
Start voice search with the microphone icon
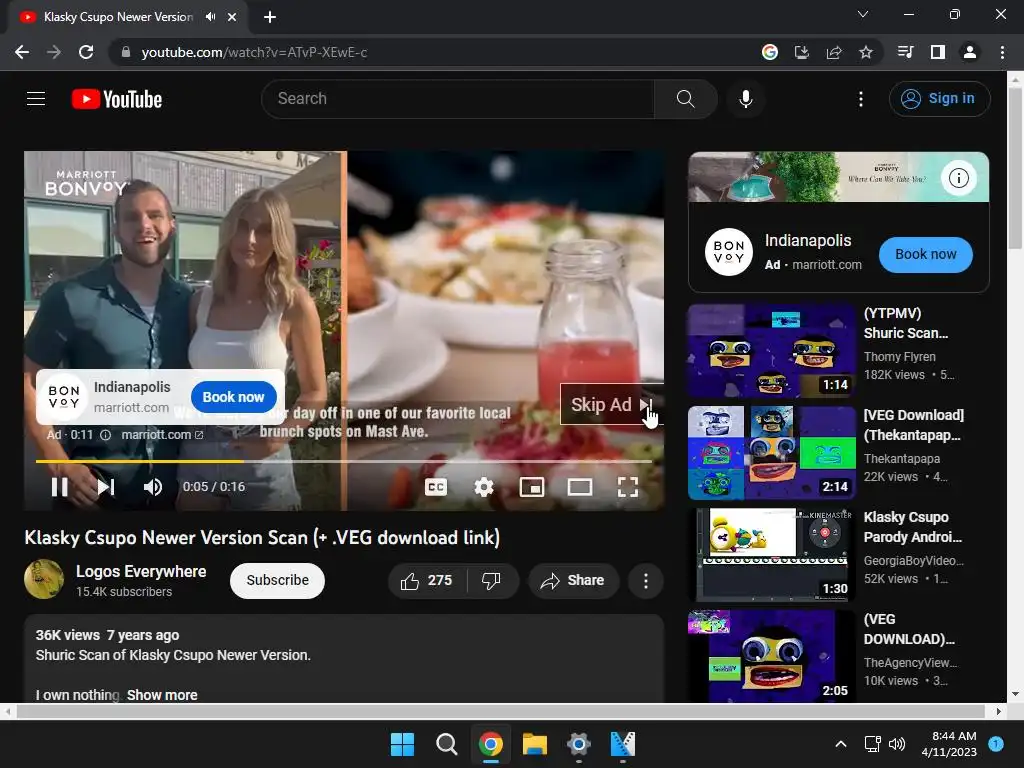coord(746,99)
